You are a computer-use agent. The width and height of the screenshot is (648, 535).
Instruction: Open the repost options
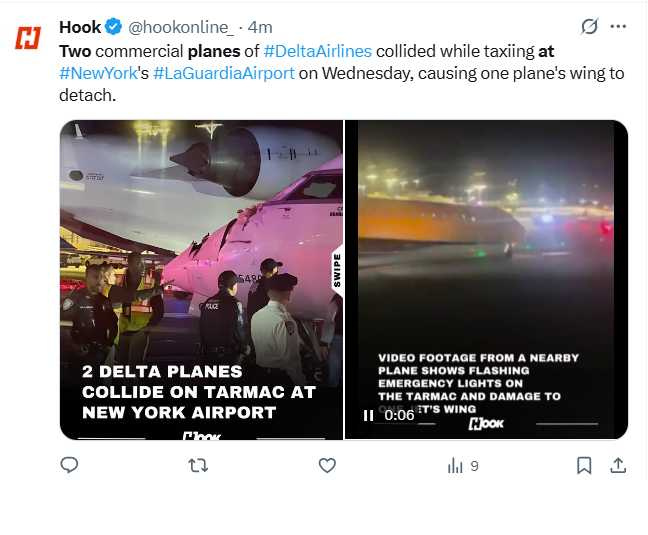pos(198,465)
